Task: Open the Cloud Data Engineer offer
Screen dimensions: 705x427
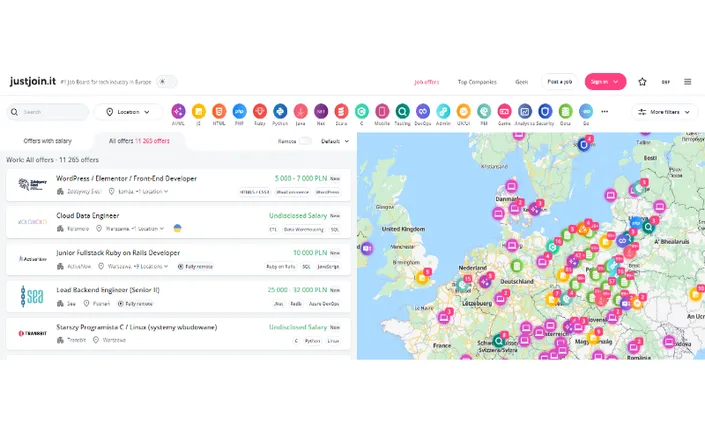Action: pos(178,222)
